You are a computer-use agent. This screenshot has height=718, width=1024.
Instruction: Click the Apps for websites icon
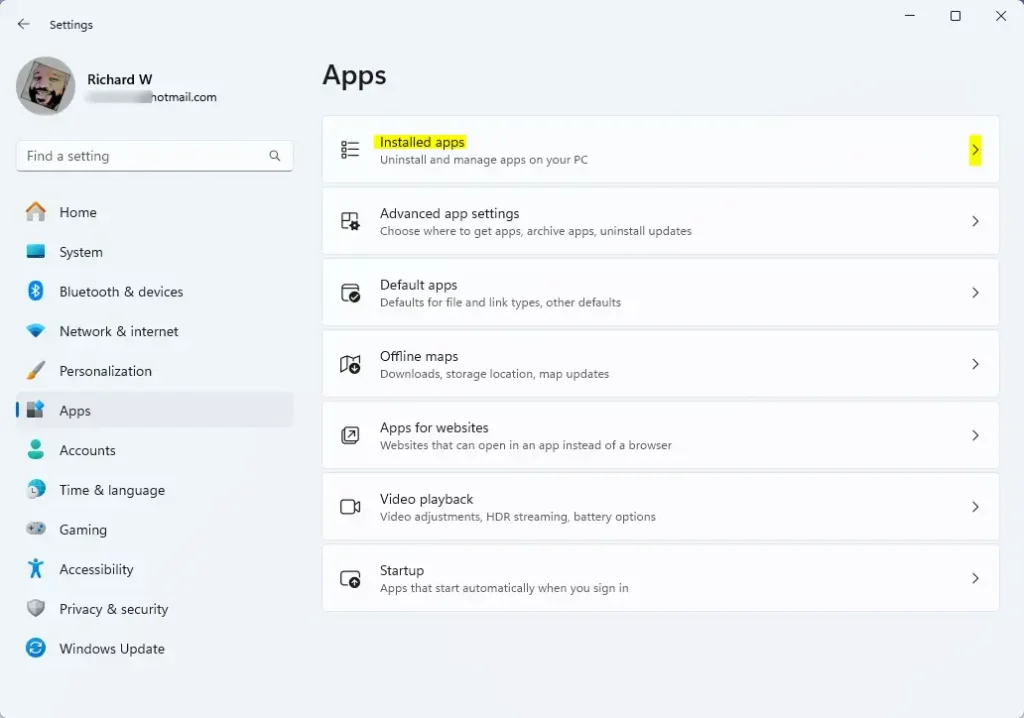(350, 435)
